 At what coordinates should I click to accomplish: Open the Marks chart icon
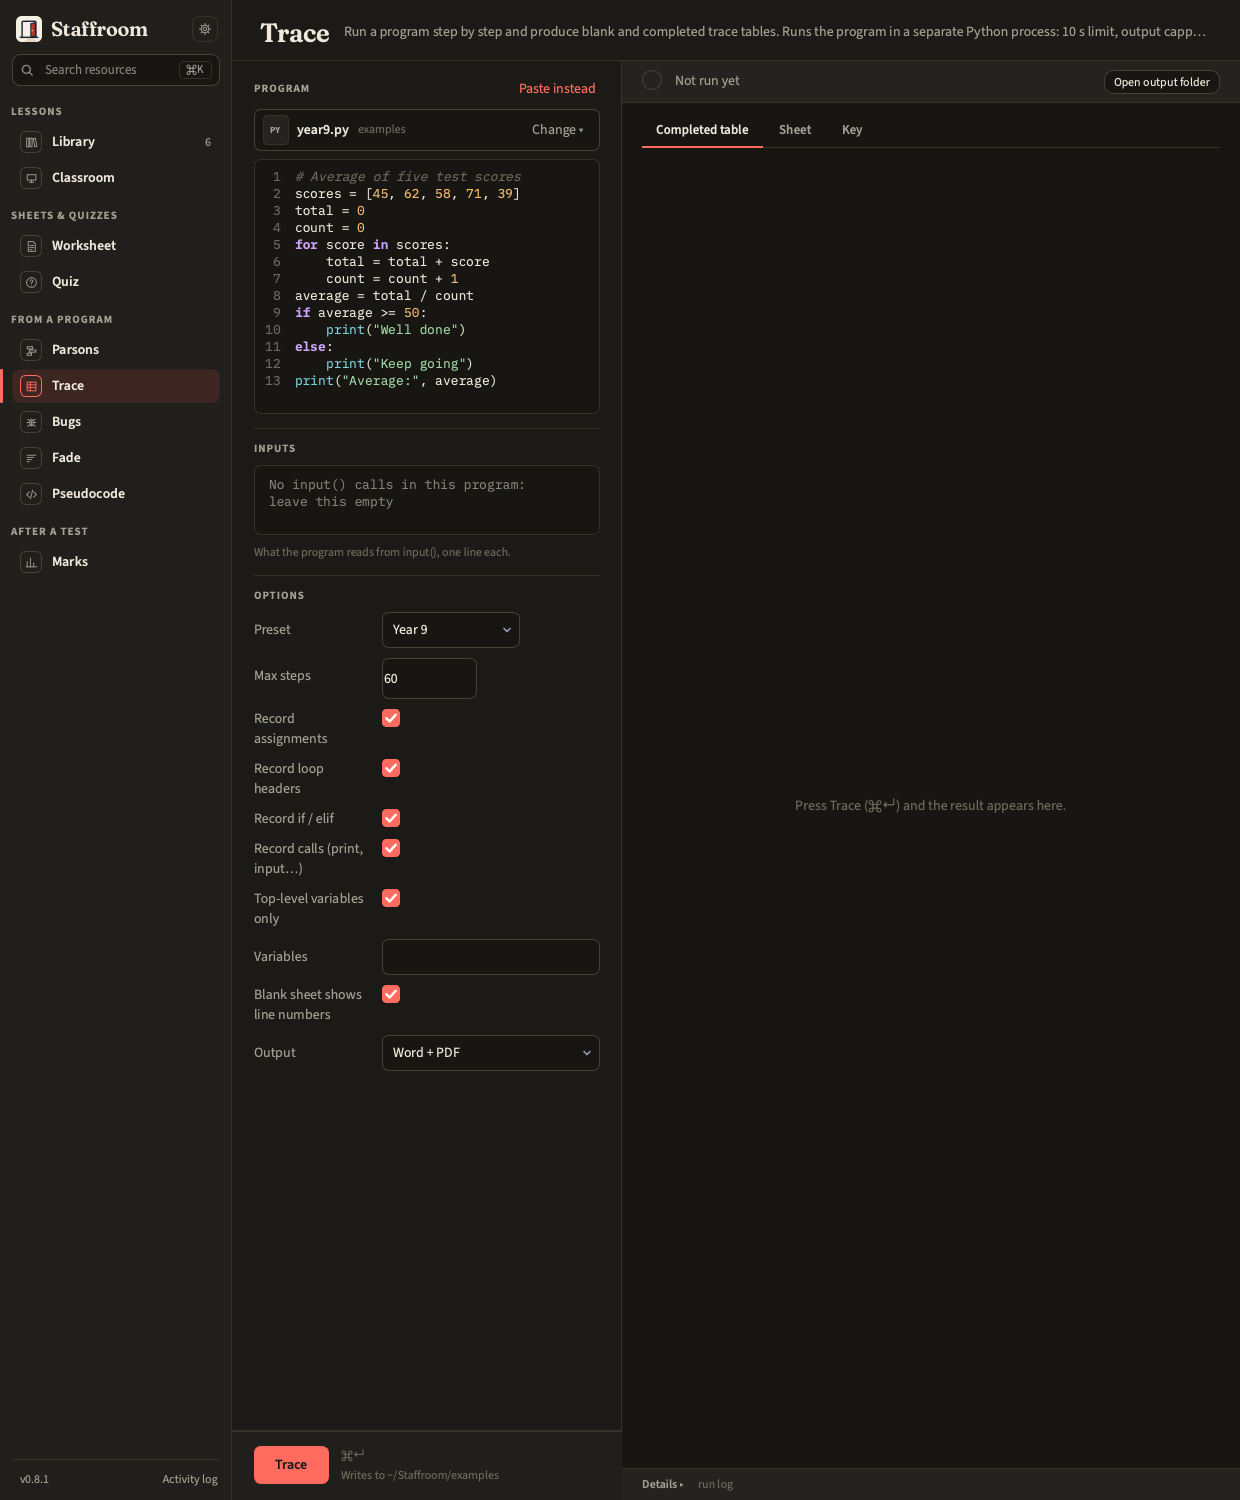tap(31, 562)
